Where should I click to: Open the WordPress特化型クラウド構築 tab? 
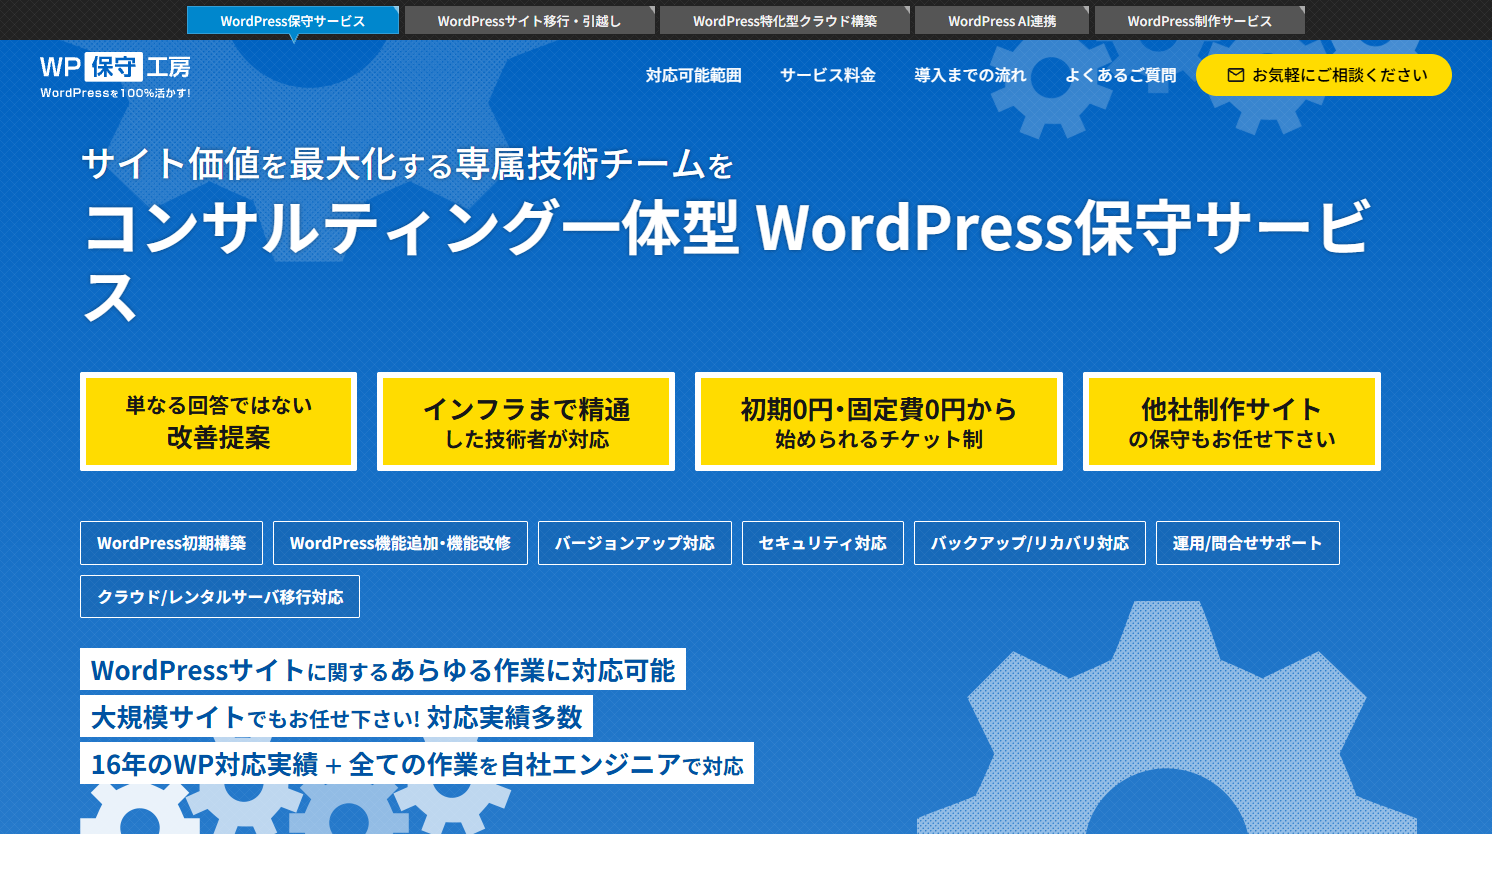(784, 19)
